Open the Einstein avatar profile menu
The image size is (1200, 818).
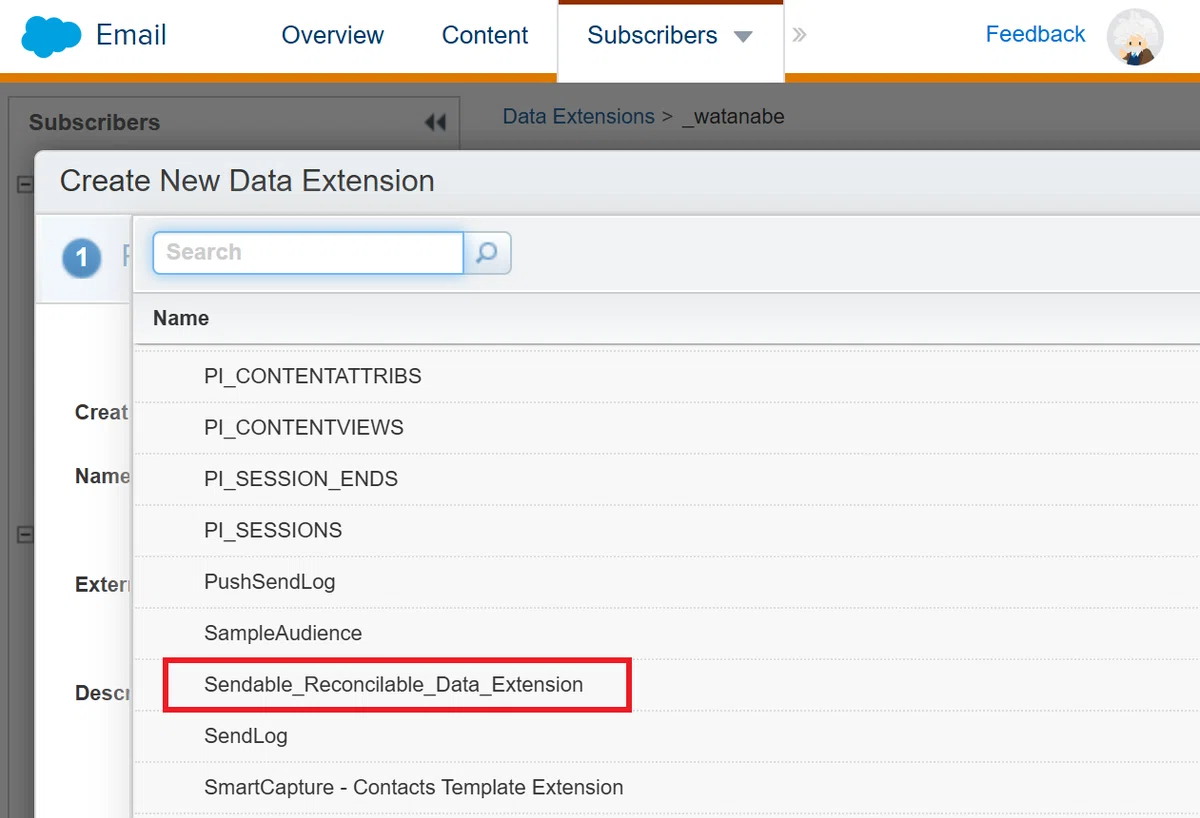pos(1135,37)
